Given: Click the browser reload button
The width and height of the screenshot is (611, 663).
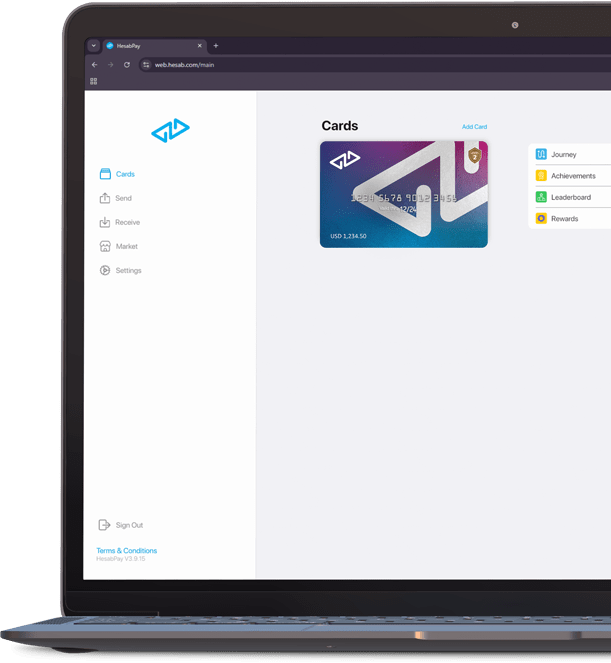Looking at the screenshot, I should (x=127, y=65).
